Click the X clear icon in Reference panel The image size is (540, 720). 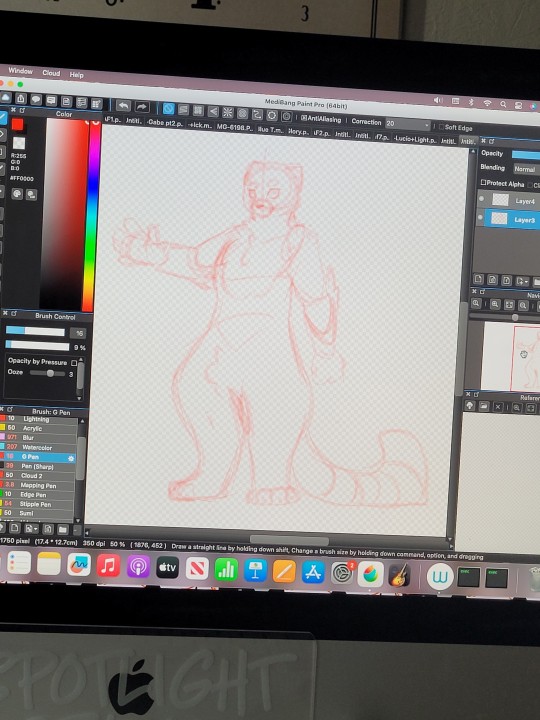498,407
